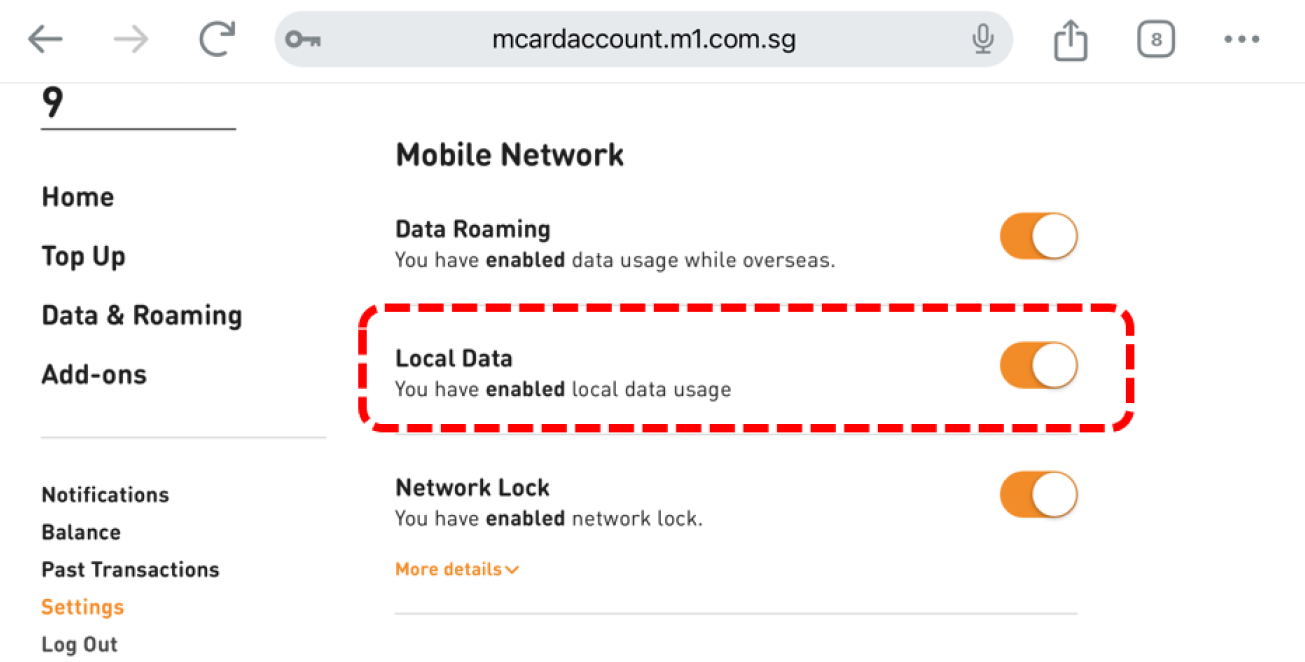Viewport: 1305px width, 662px height.
Task: Turn off the Local Data switch
Action: (1038, 365)
